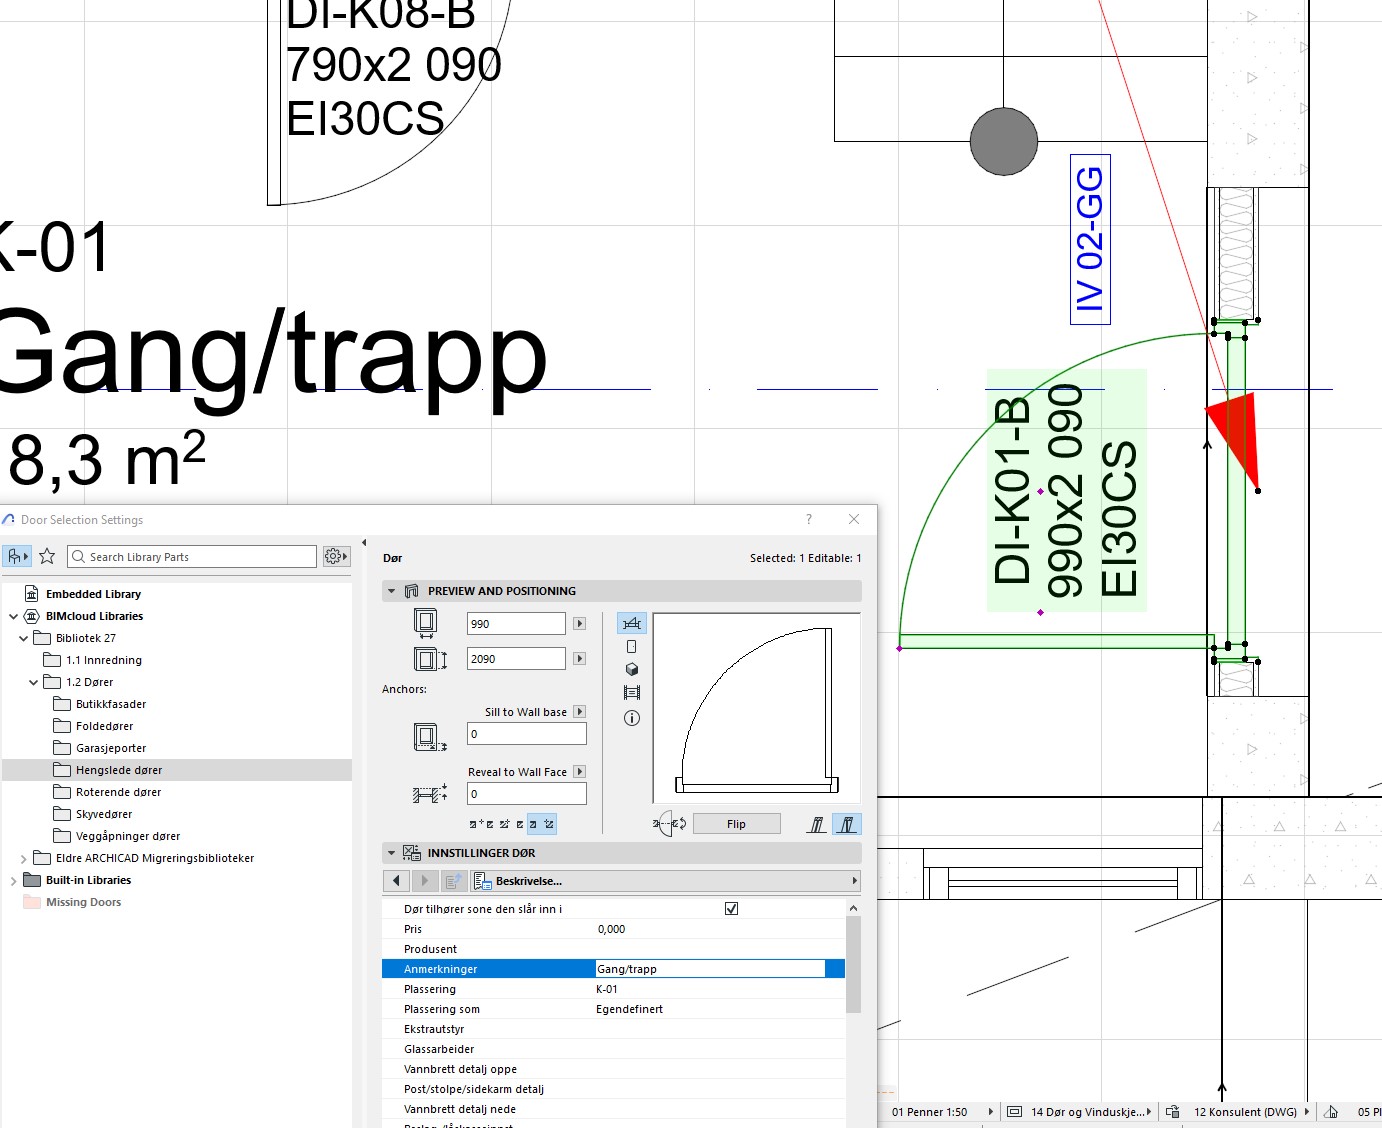Select the 2D plan preview icon
The image size is (1382, 1128).
pos(632,624)
